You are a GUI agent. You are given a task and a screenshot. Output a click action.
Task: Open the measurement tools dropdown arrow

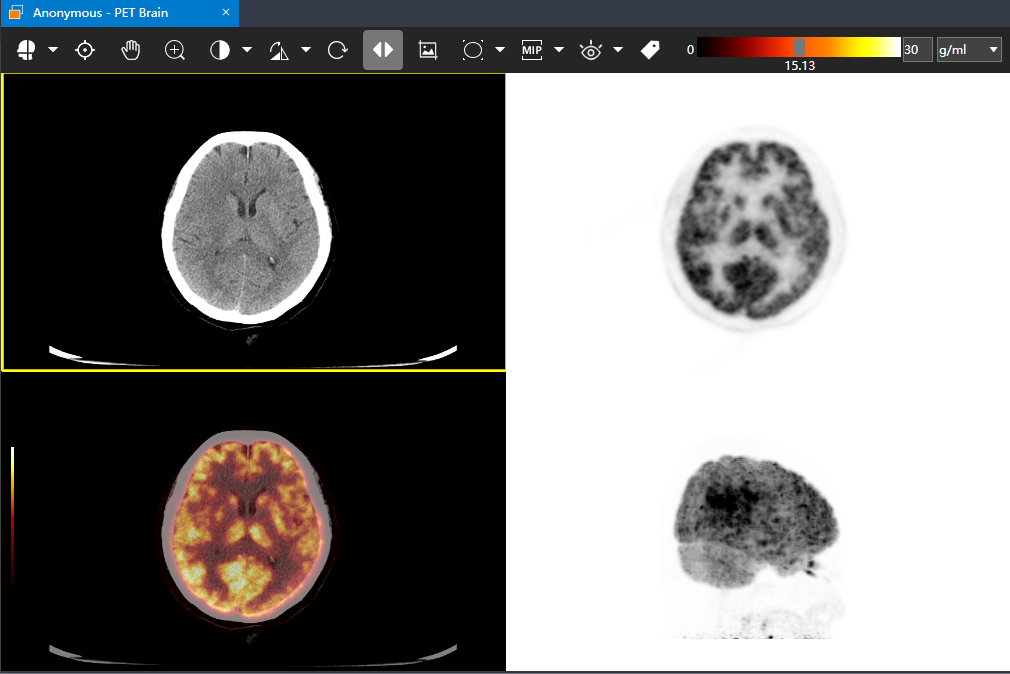coord(306,50)
